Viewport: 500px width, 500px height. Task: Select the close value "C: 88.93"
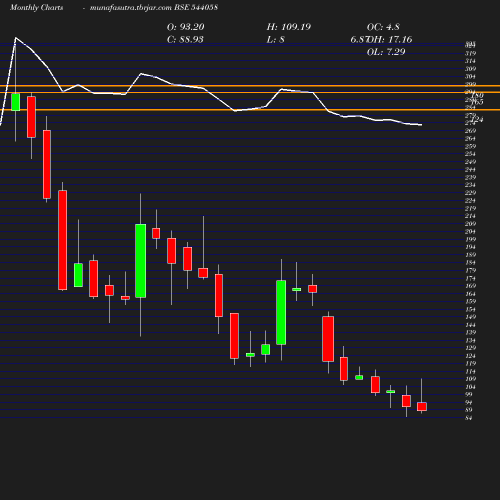click(185, 39)
